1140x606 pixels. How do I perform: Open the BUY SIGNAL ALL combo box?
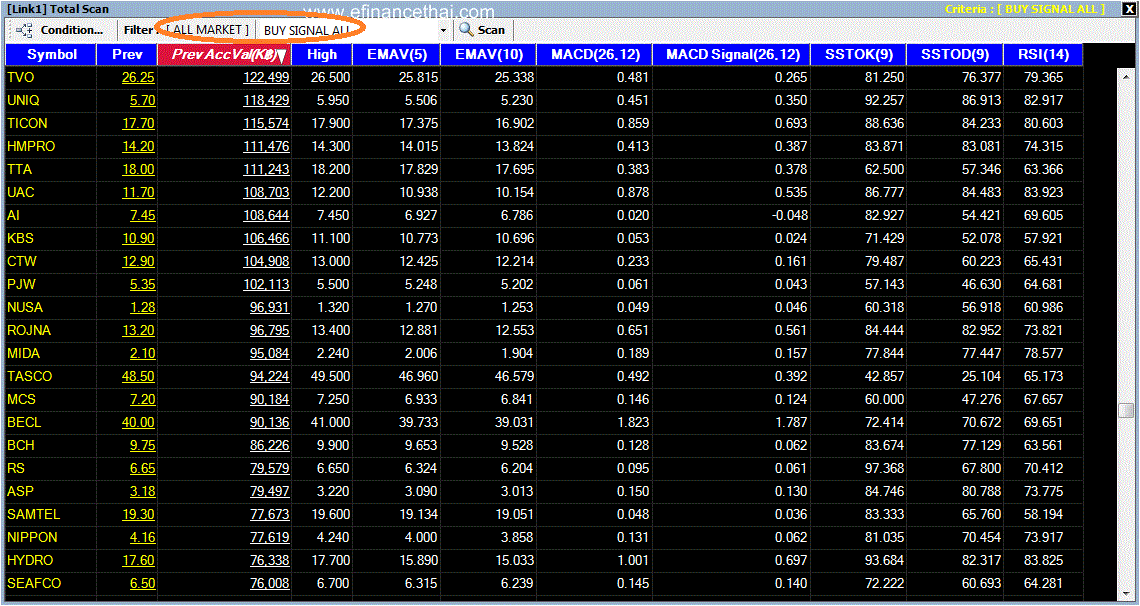pos(353,31)
